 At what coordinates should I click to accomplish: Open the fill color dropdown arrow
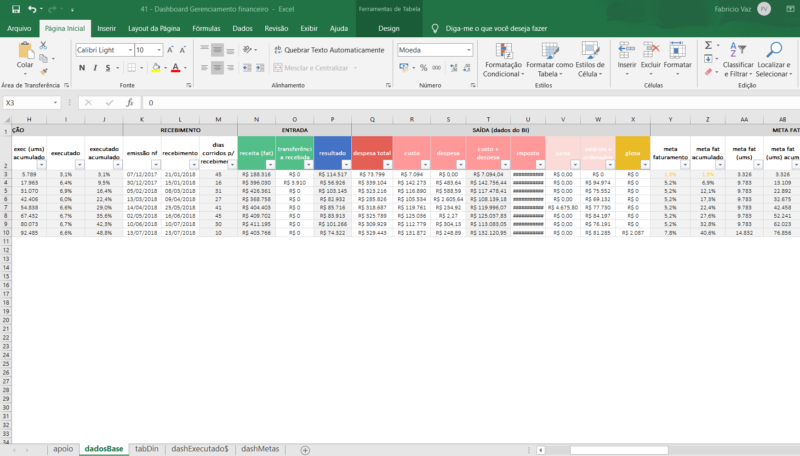(x=165, y=68)
